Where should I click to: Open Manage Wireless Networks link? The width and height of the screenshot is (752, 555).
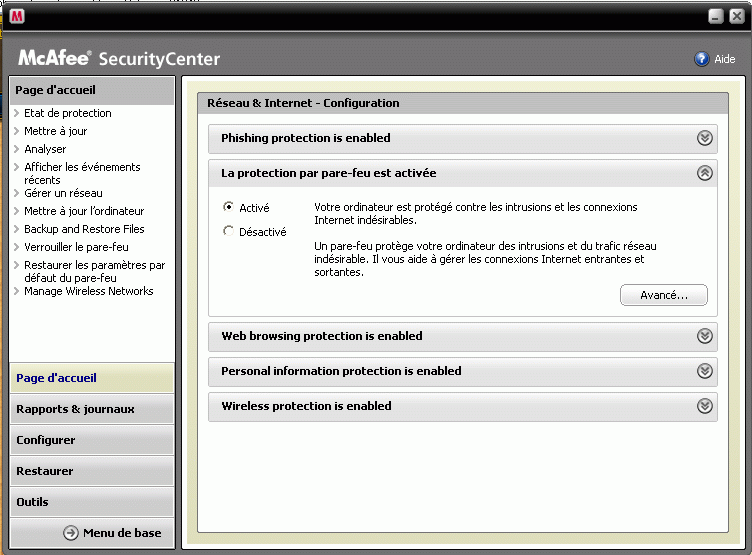(x=88, y=291)
